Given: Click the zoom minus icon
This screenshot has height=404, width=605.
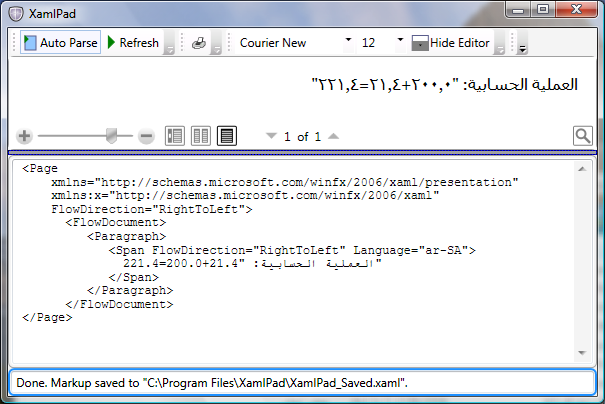Looking at the screenshot, I should coord(146,136).
